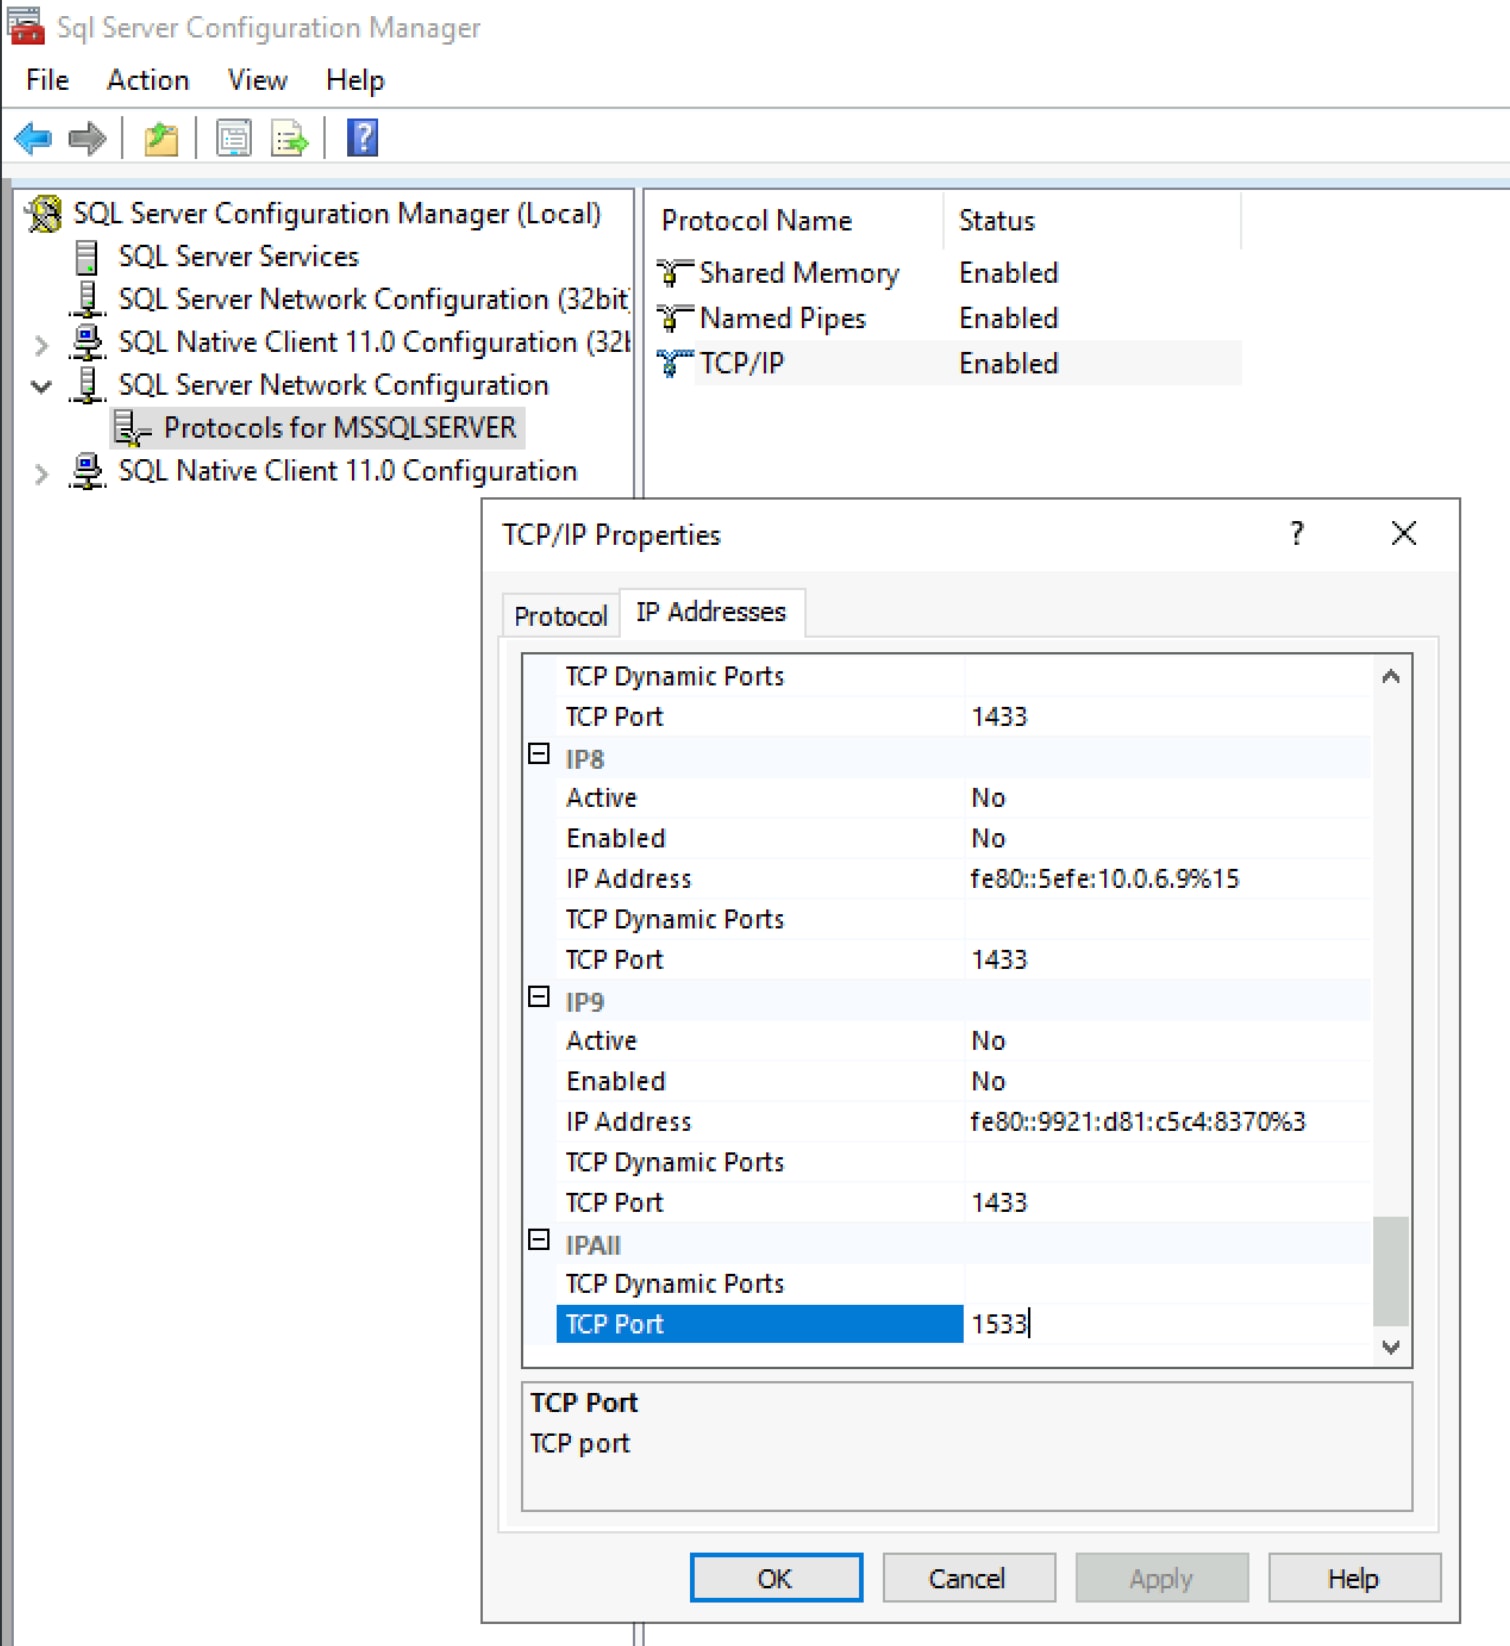The width and height of the screenshot is (1510, 1646).
Task: Click the Apply button
Action: (x=1161, y=1578)
